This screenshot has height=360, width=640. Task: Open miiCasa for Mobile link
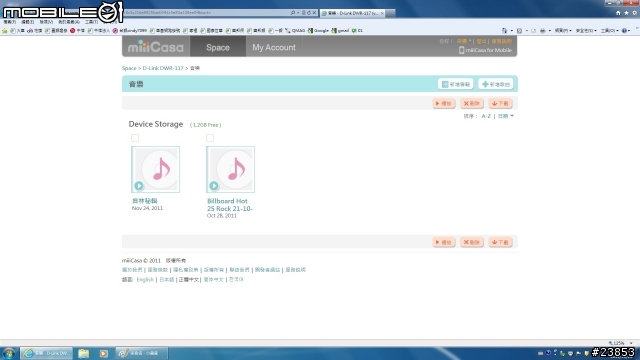(485, 50)
